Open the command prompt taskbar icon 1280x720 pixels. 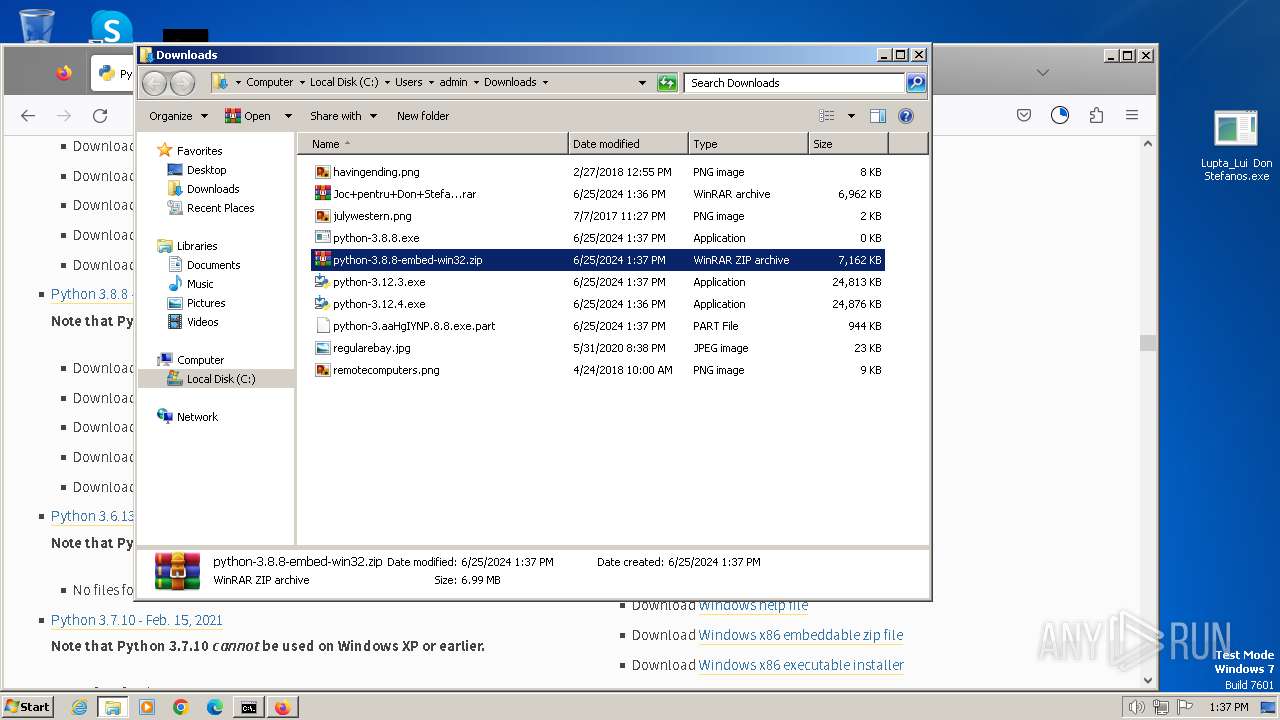point(248,707)
